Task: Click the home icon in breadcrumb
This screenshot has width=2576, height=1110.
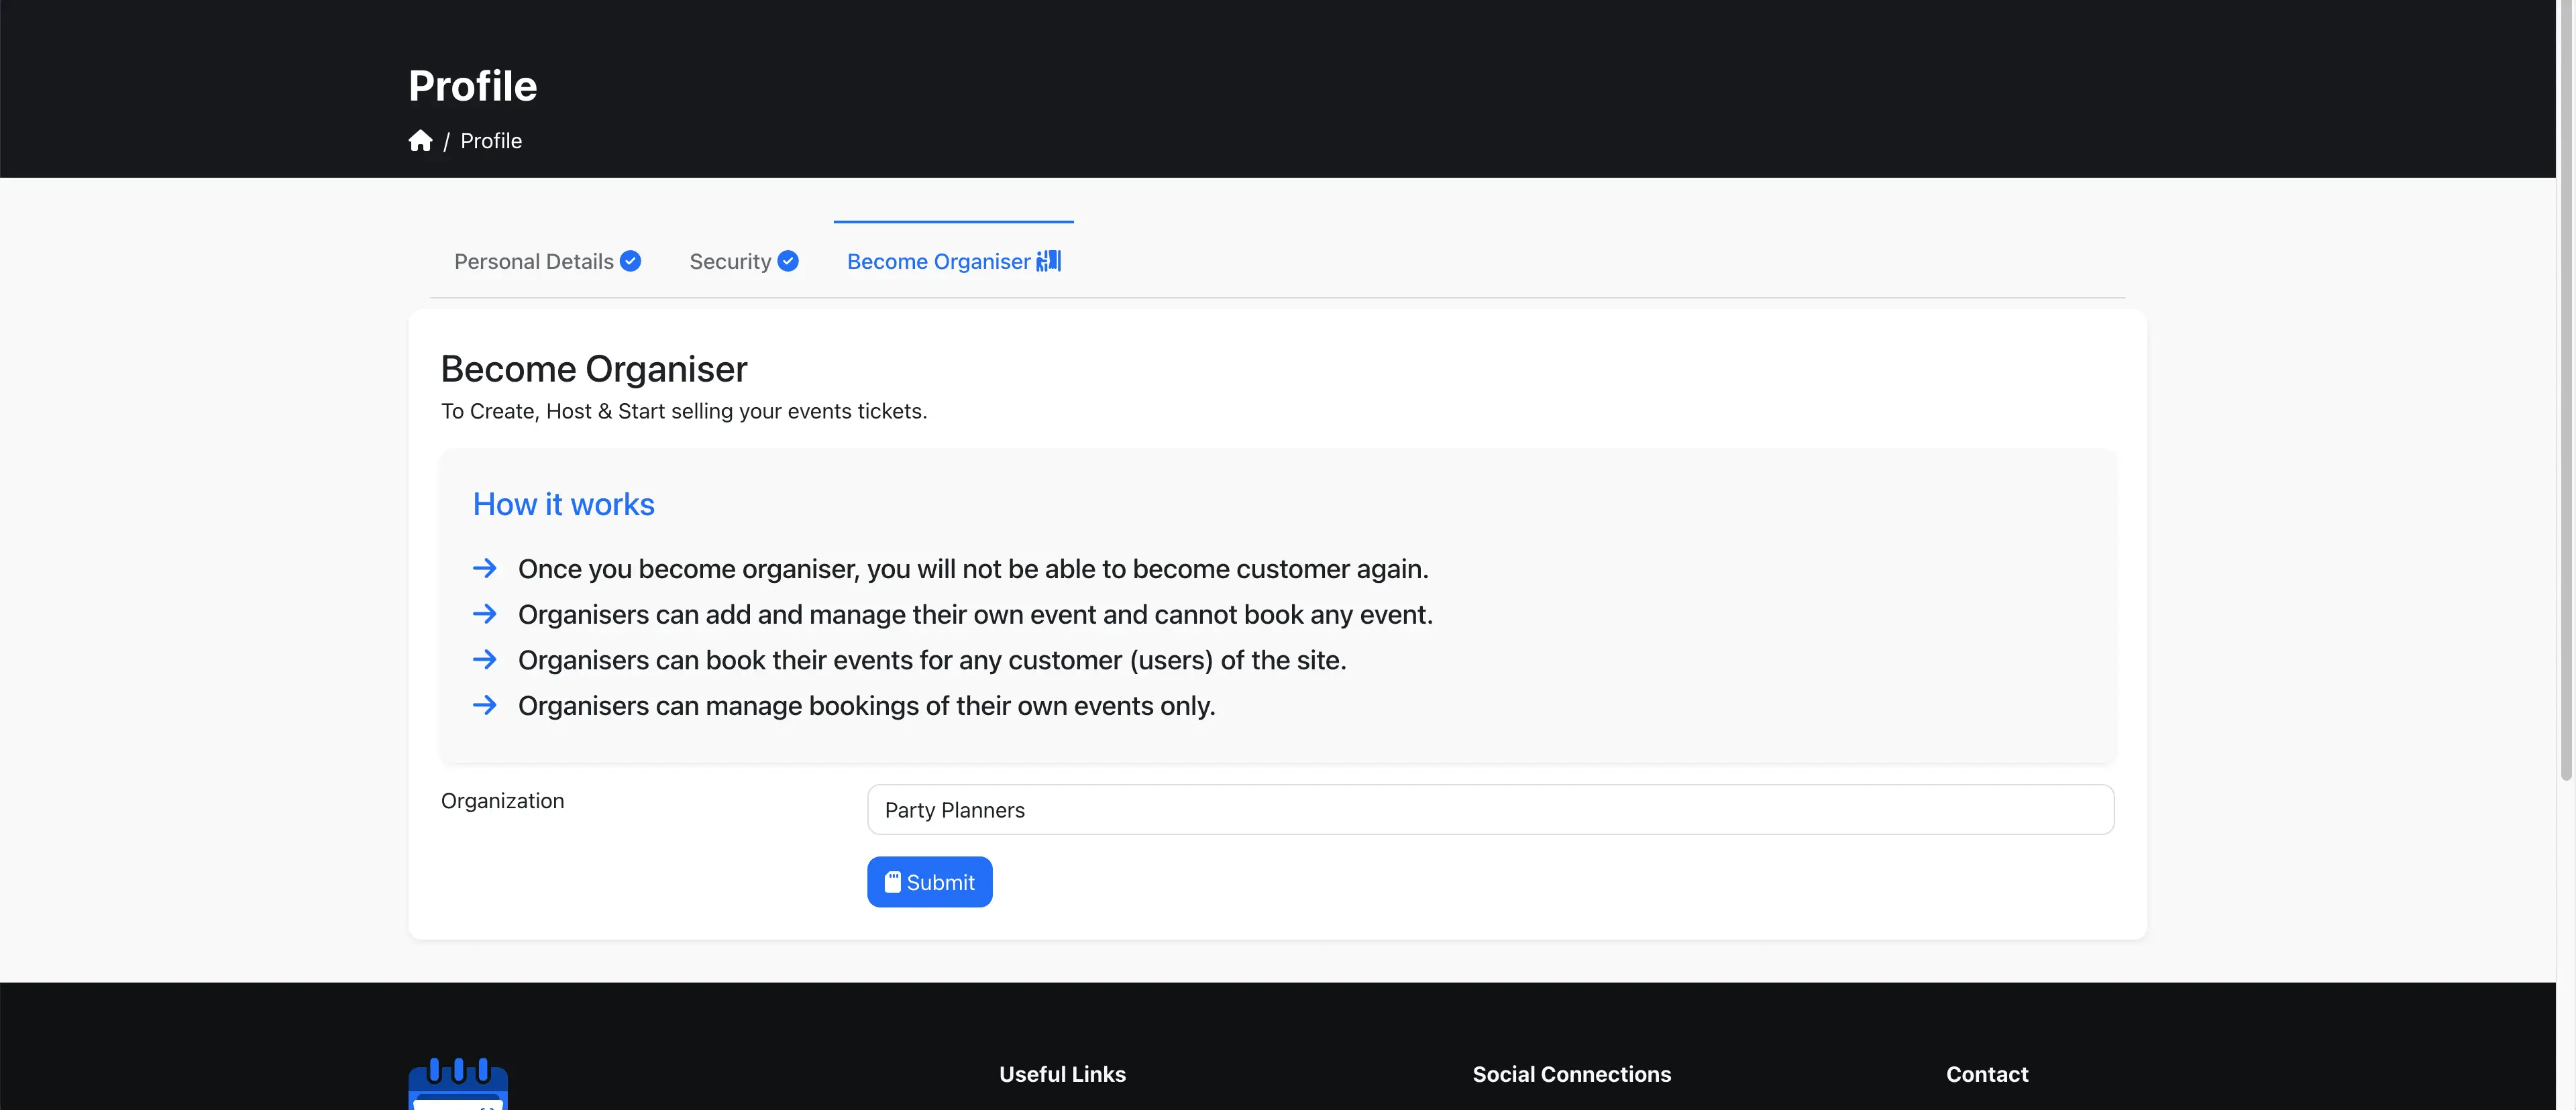Action: point(420,141)
